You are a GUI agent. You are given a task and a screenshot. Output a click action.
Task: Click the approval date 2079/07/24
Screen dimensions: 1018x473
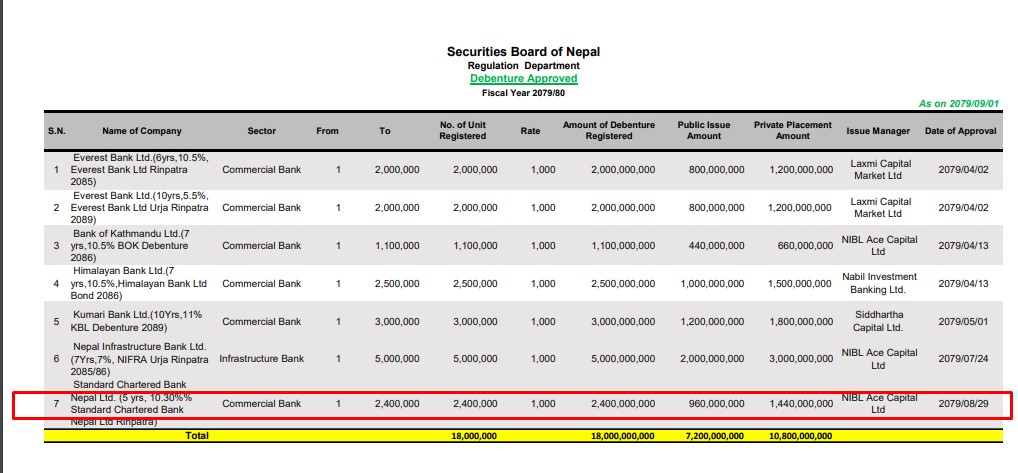(963, 359)
